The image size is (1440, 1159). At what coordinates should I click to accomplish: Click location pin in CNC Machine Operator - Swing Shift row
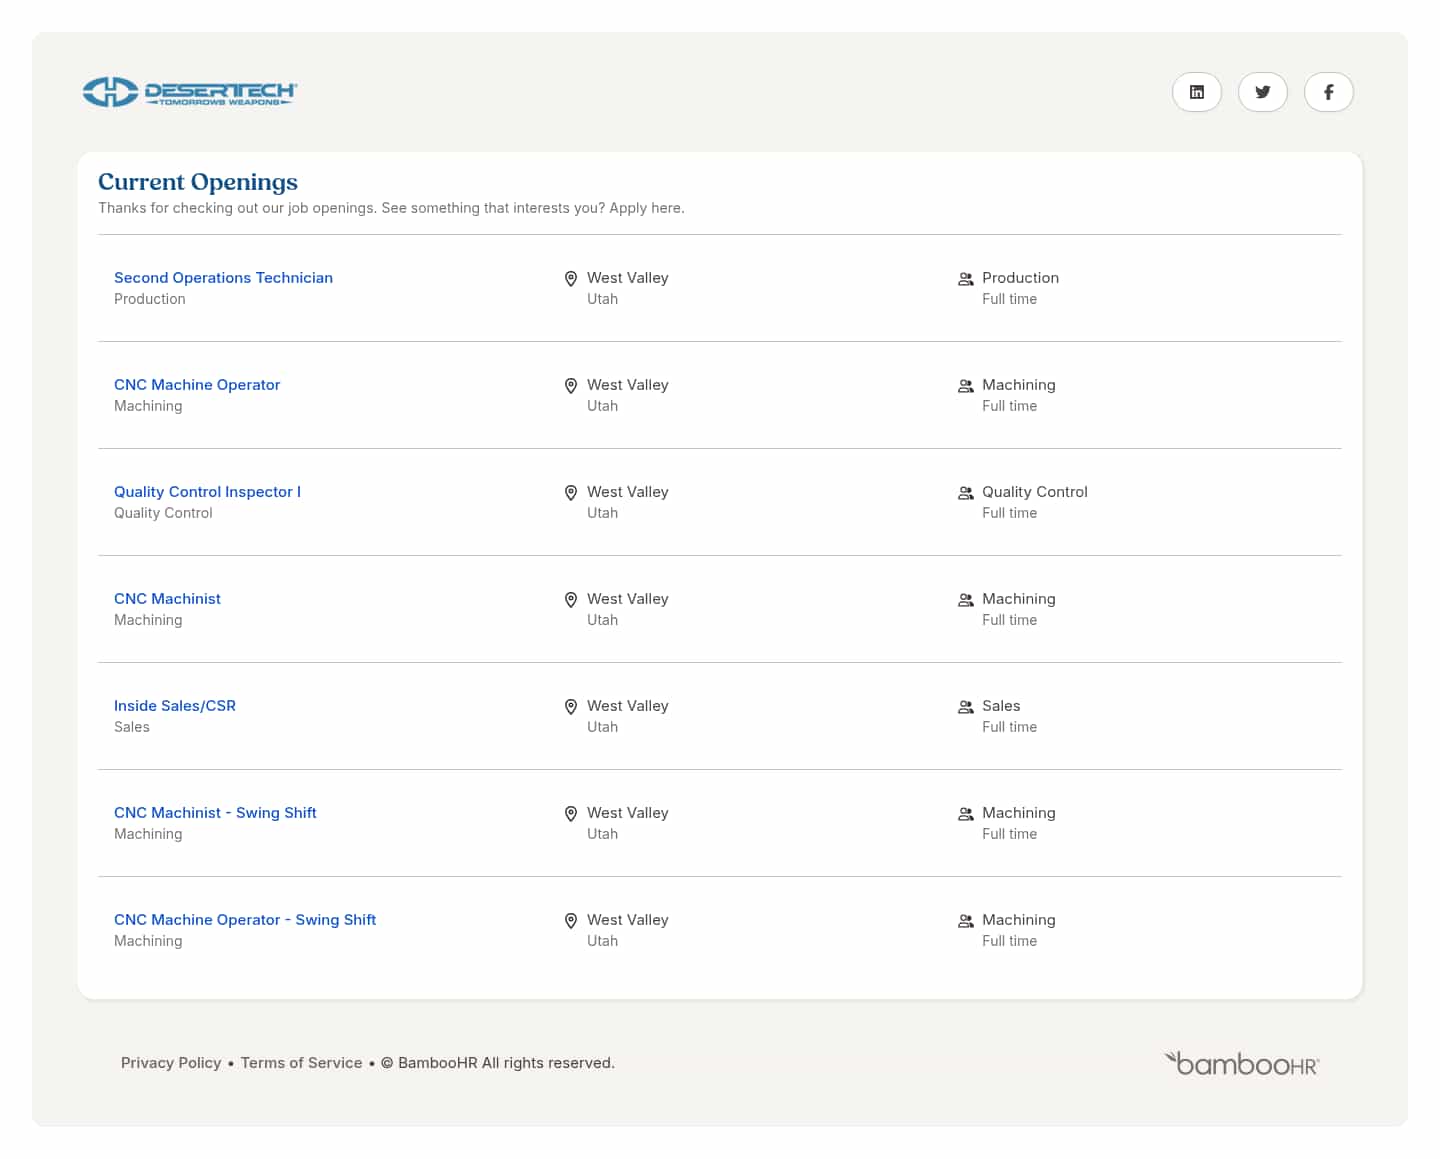571,921
